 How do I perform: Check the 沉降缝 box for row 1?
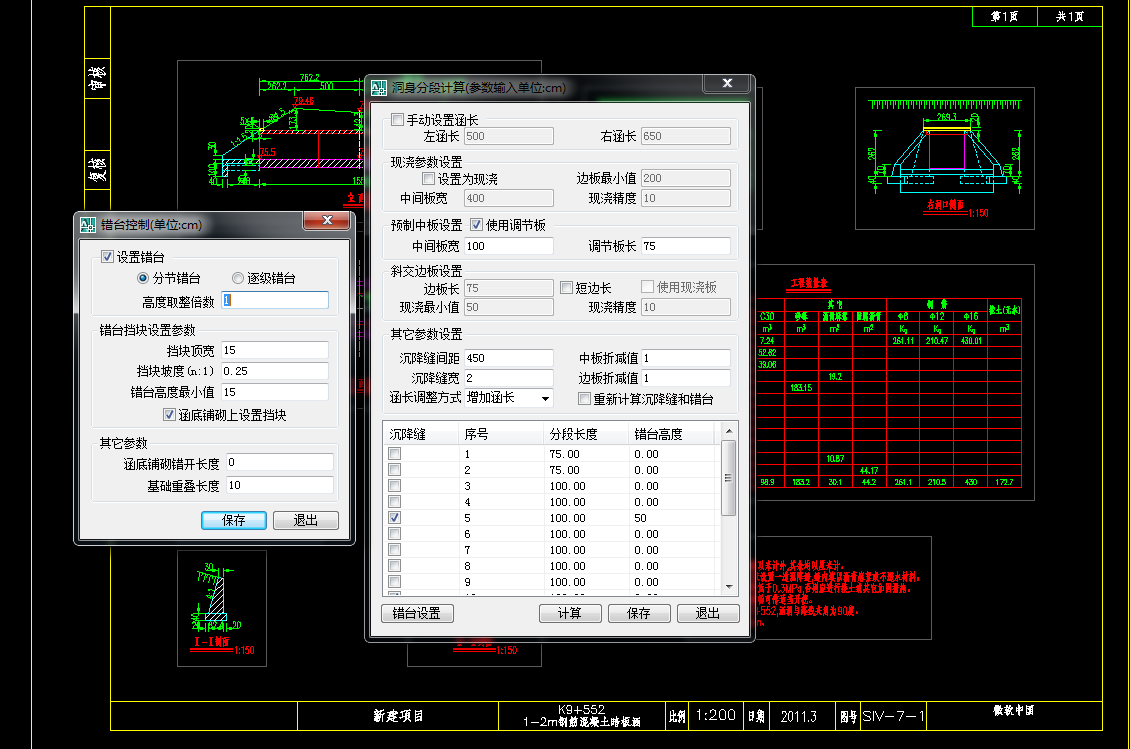pos(394,454)
